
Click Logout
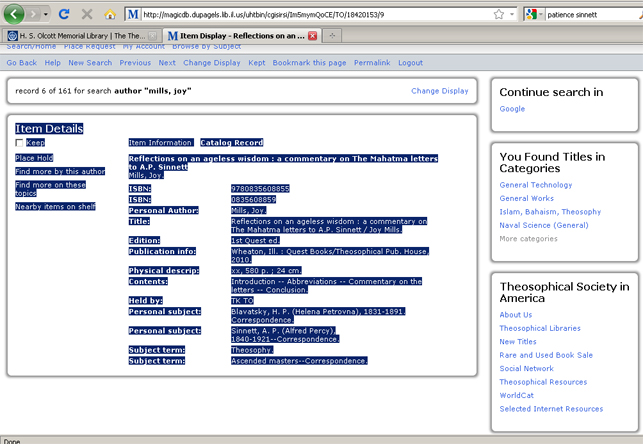410,63
